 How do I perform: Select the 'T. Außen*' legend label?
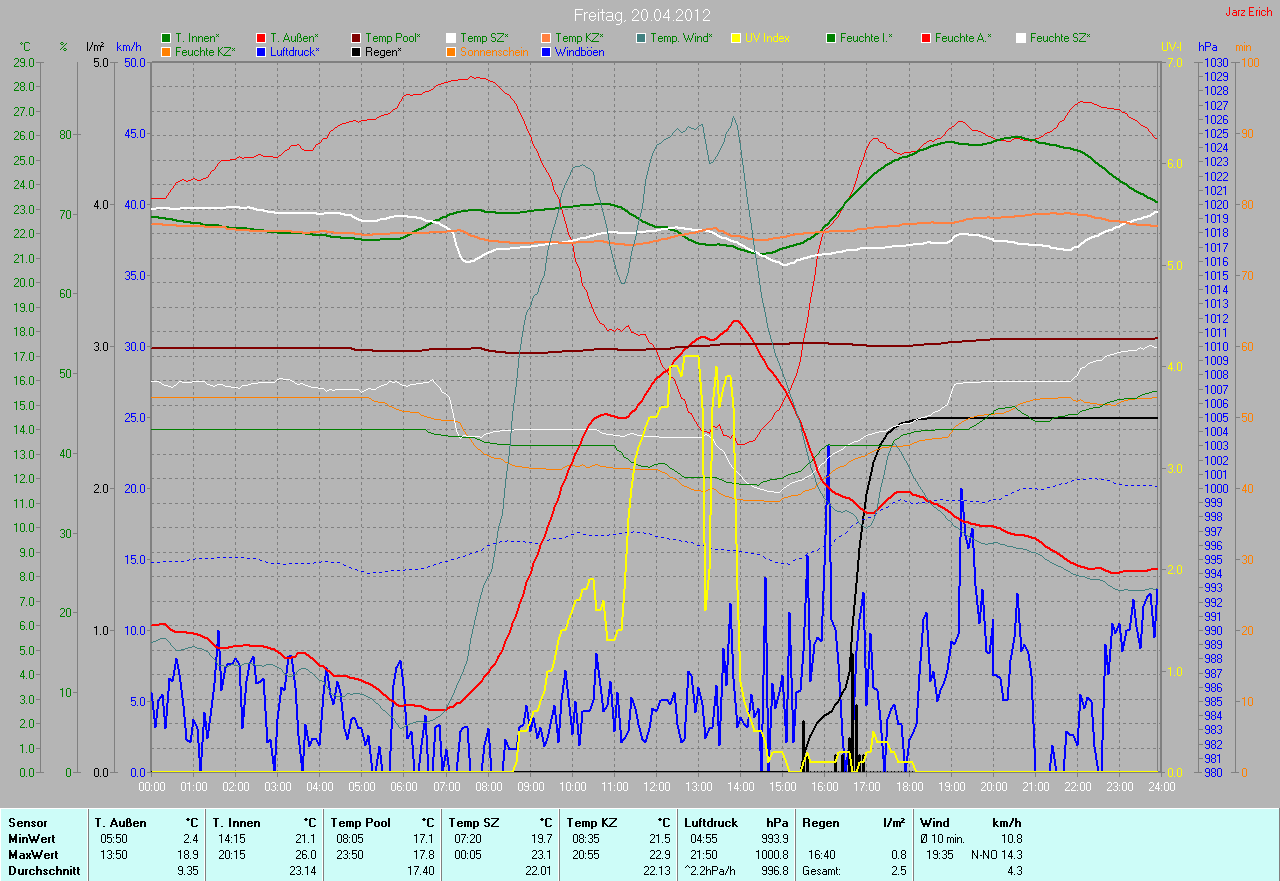coord(294,38)
